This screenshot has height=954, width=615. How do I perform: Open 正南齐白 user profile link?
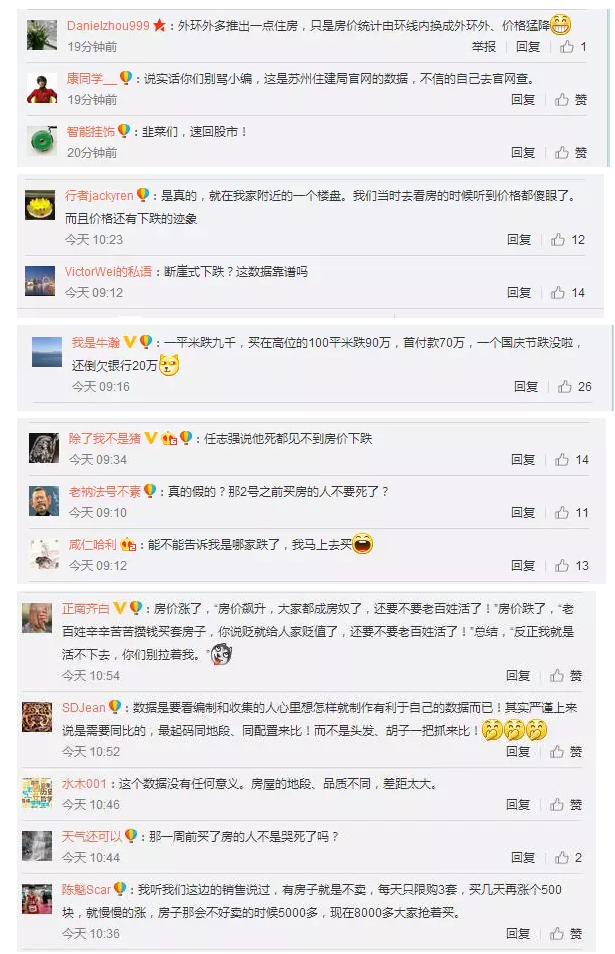86,608
